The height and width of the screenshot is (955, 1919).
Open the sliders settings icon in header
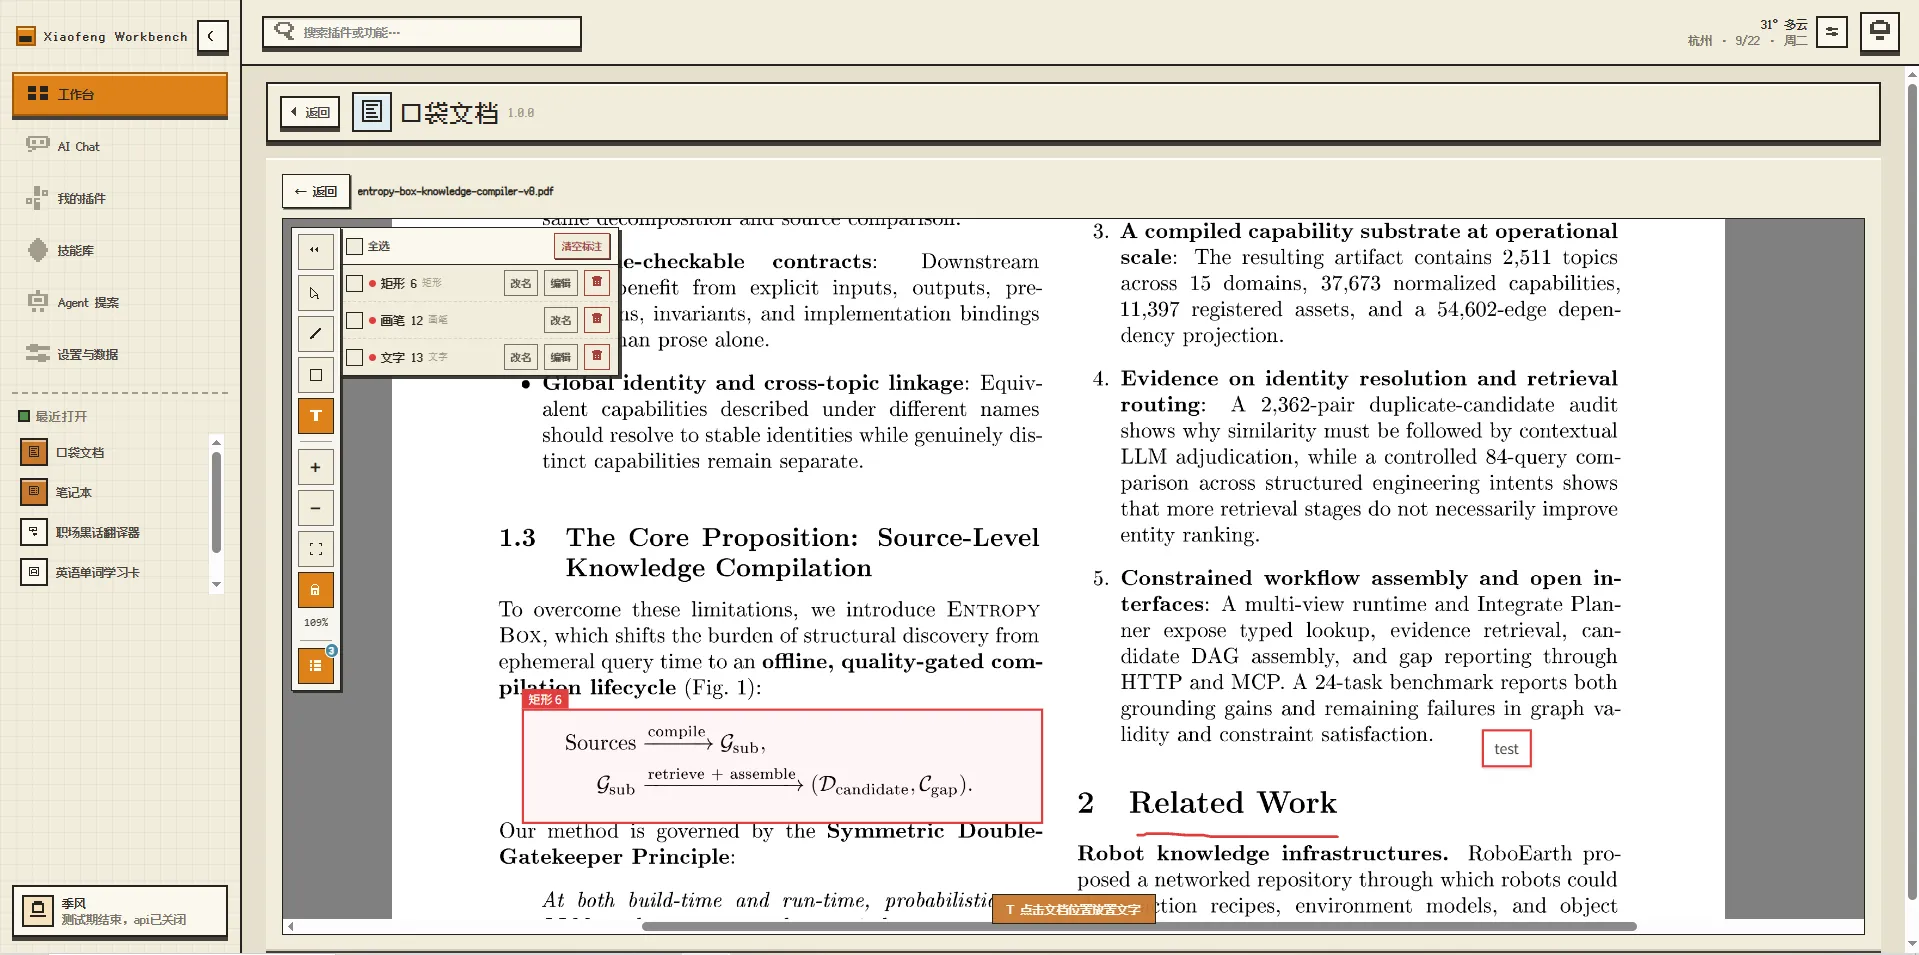(1831, 32)
